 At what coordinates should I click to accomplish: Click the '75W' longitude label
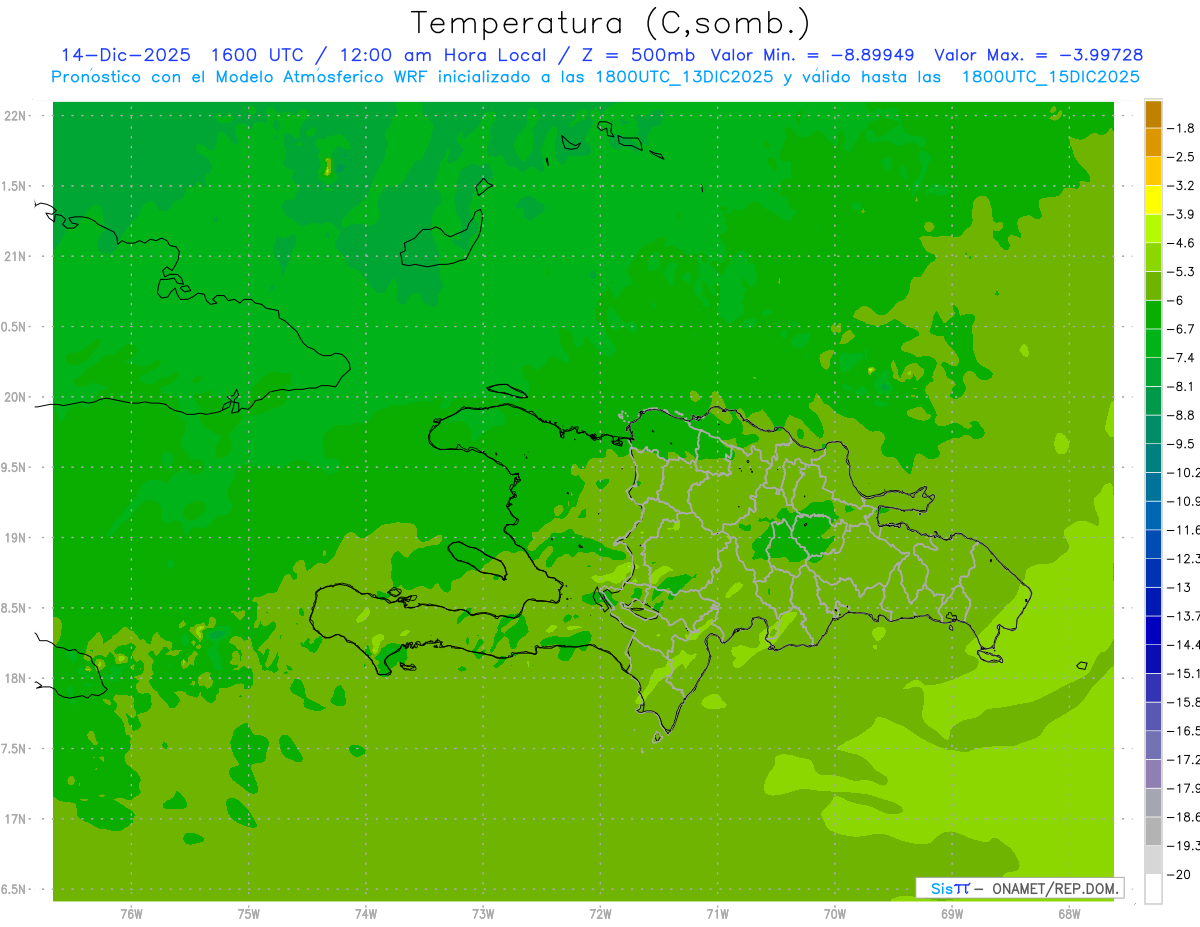pyautogui.click(x=249, y=914)
